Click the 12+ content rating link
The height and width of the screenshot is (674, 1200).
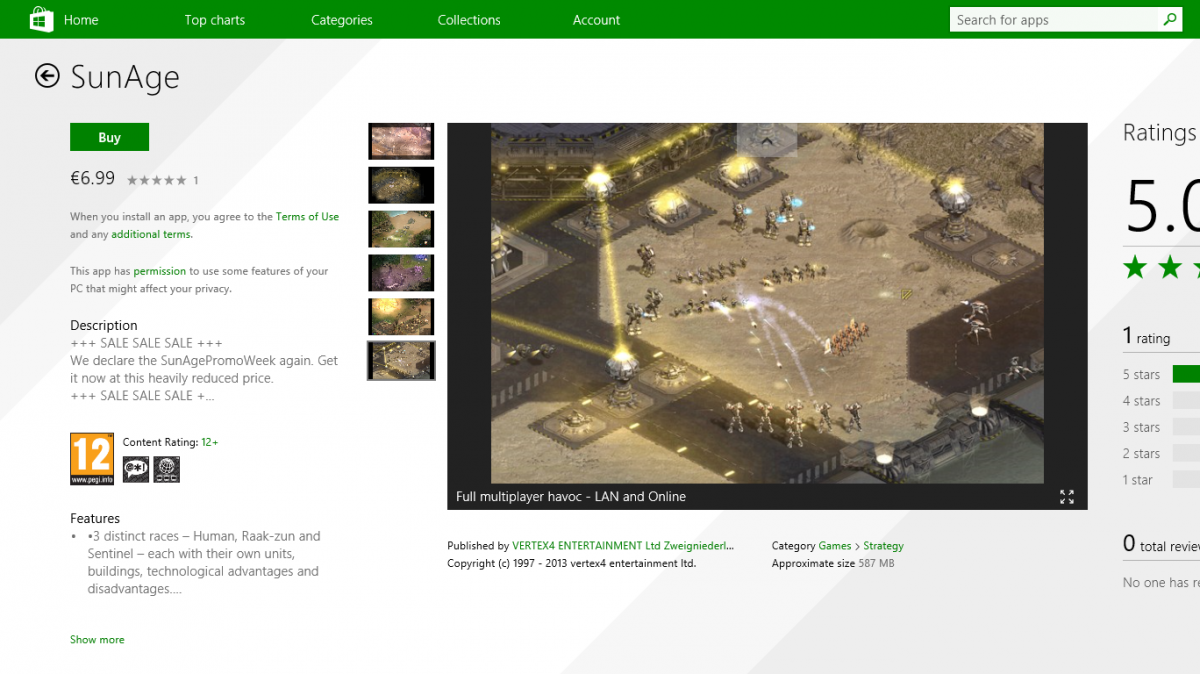[x=210, y=442]
